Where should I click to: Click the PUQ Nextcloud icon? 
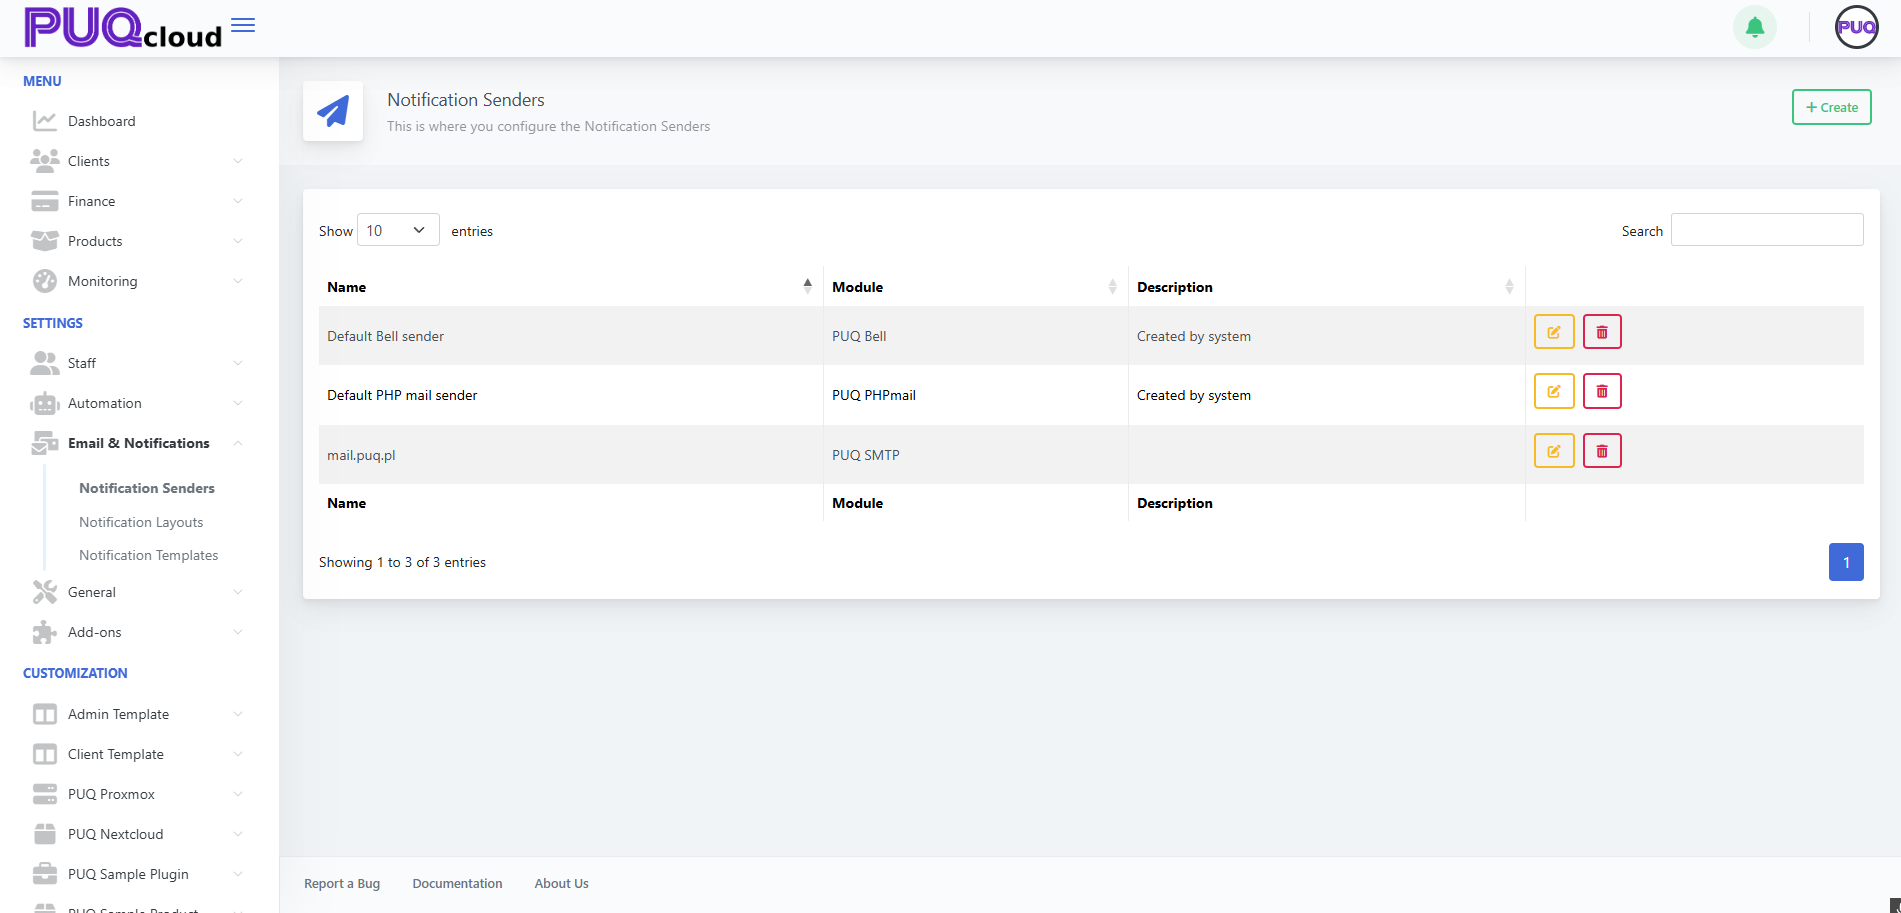pos(45,834)
